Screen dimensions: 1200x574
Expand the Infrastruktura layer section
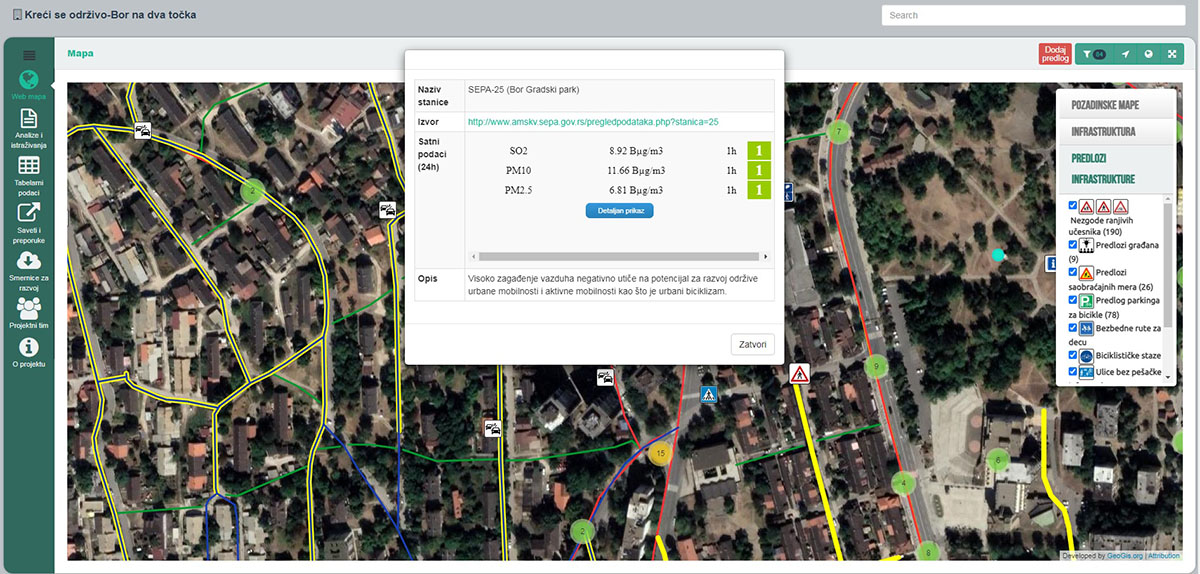pos(1103,132)
